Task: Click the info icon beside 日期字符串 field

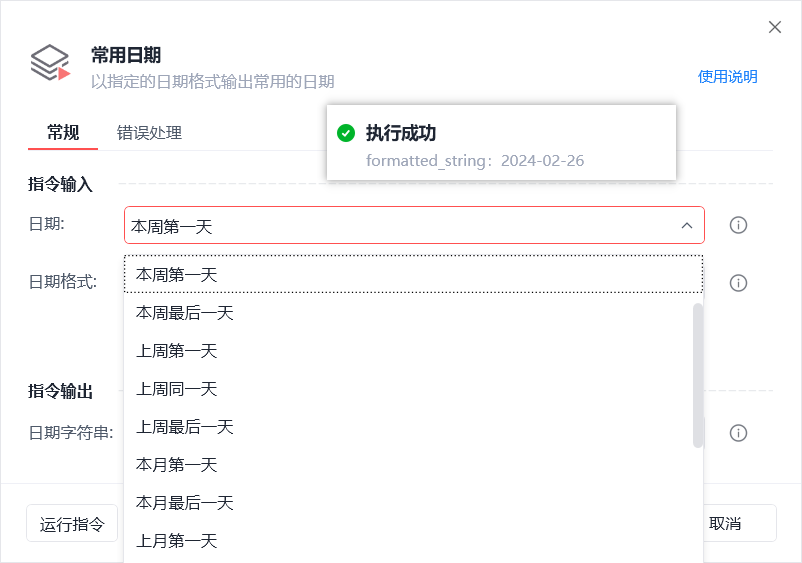Action: point(738,433)
